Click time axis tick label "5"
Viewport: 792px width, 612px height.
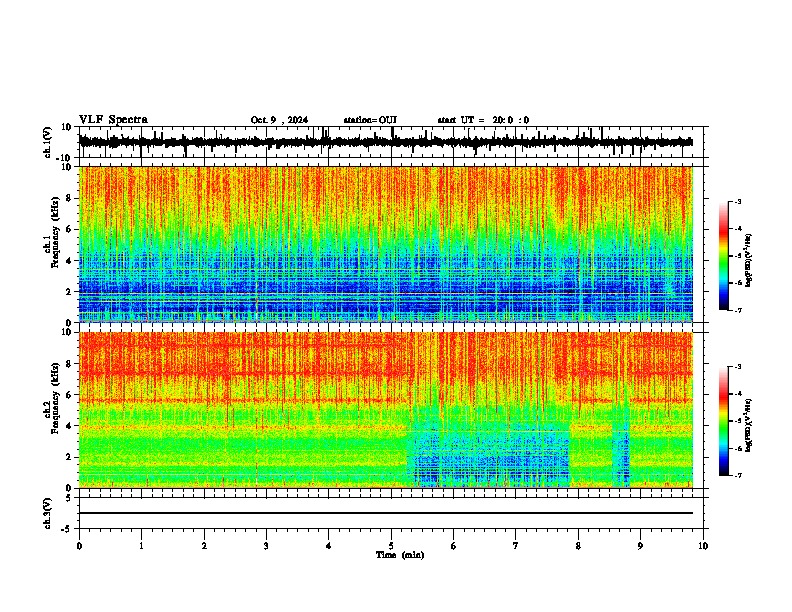(x=391, y=546)
